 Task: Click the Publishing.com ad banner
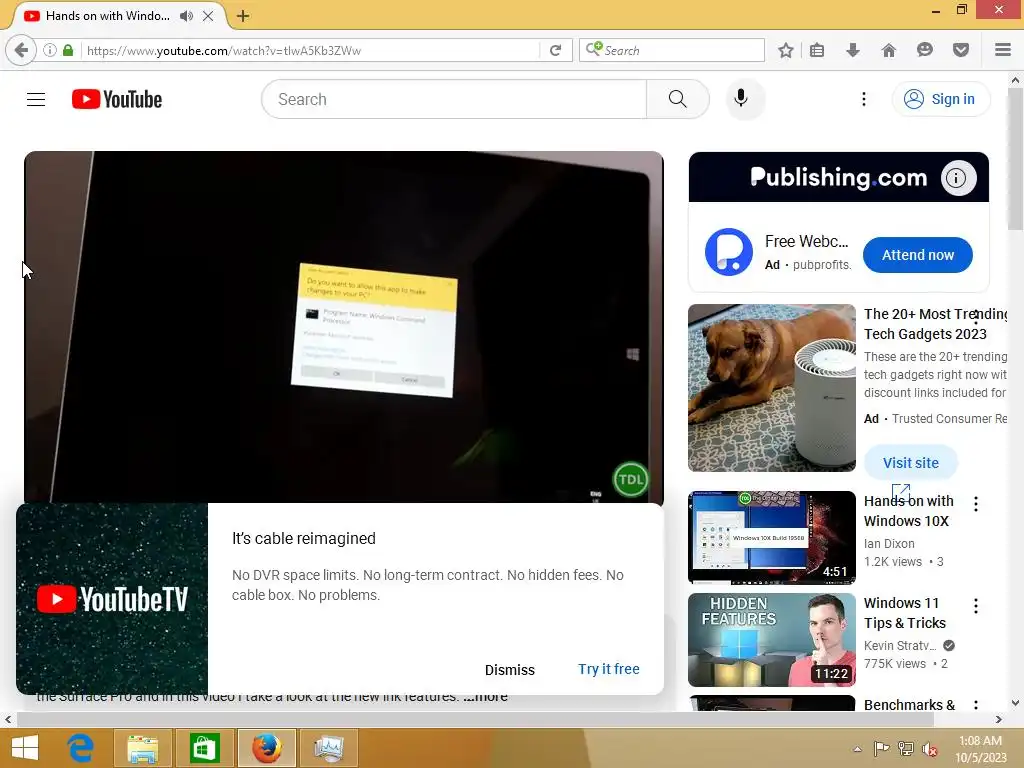(839, 177)
